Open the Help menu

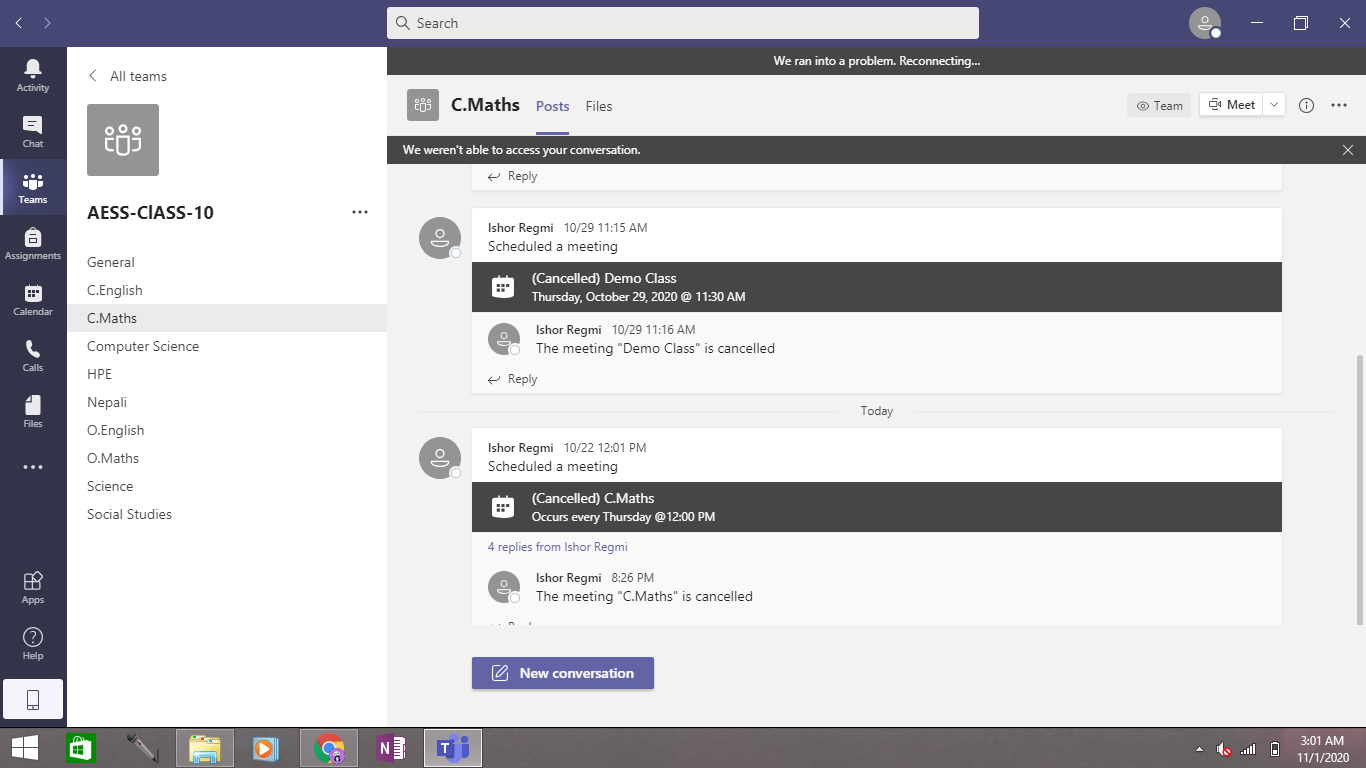pos(33,644)
